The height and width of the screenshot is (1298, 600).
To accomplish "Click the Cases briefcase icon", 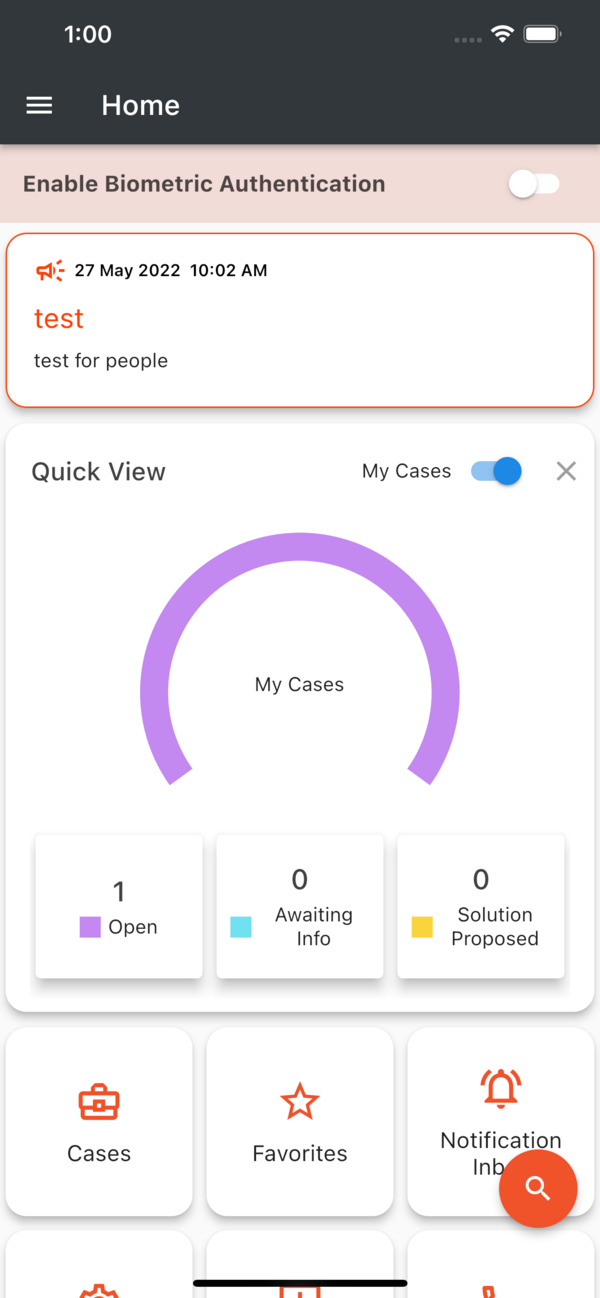I will click(99, 1102).
